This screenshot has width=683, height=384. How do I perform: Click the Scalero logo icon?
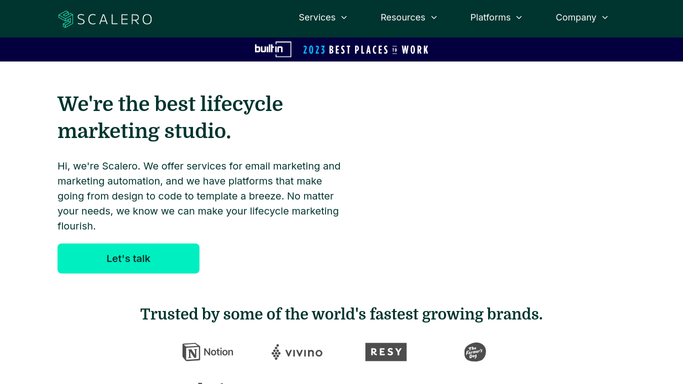click(x=66, y=19)
